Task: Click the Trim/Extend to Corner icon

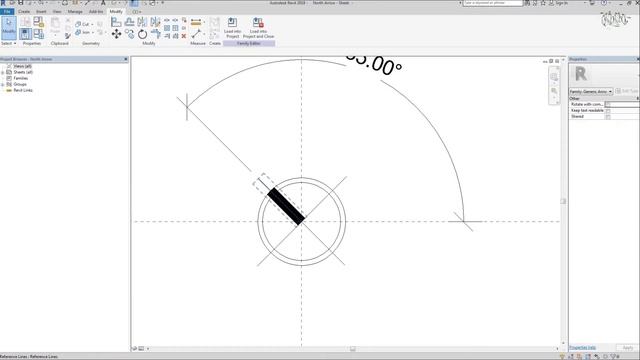Action: tap(155, 34)
